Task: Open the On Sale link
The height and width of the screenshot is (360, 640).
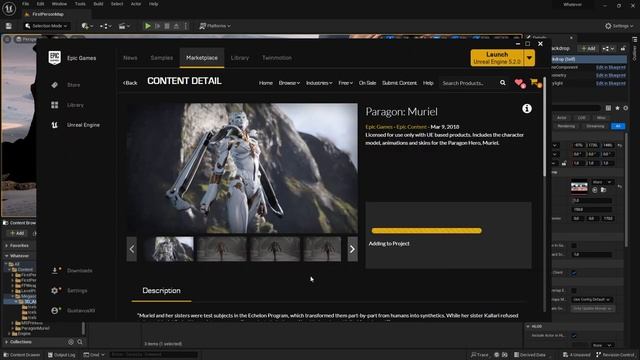Action: (x=367, y=83)
